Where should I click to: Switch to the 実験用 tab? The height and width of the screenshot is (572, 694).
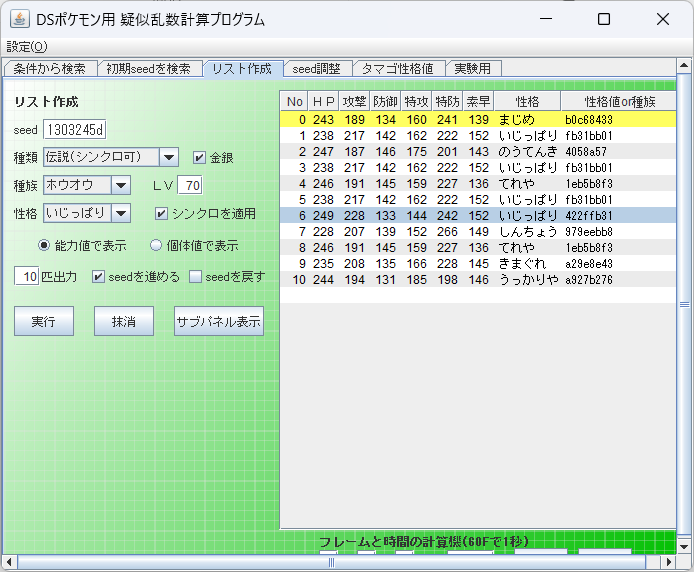(x=472, y=69)
